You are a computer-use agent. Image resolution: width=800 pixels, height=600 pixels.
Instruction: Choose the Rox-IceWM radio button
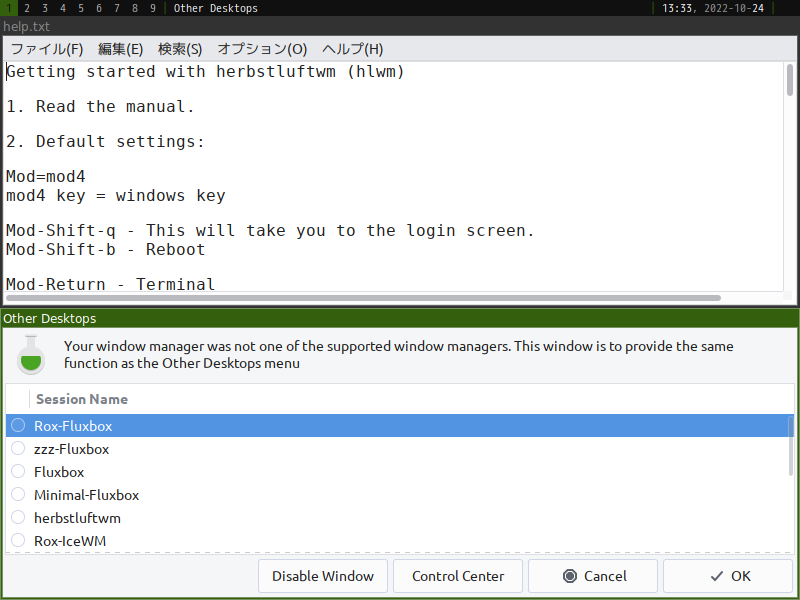pyautogui.click(x=18, y=540)
